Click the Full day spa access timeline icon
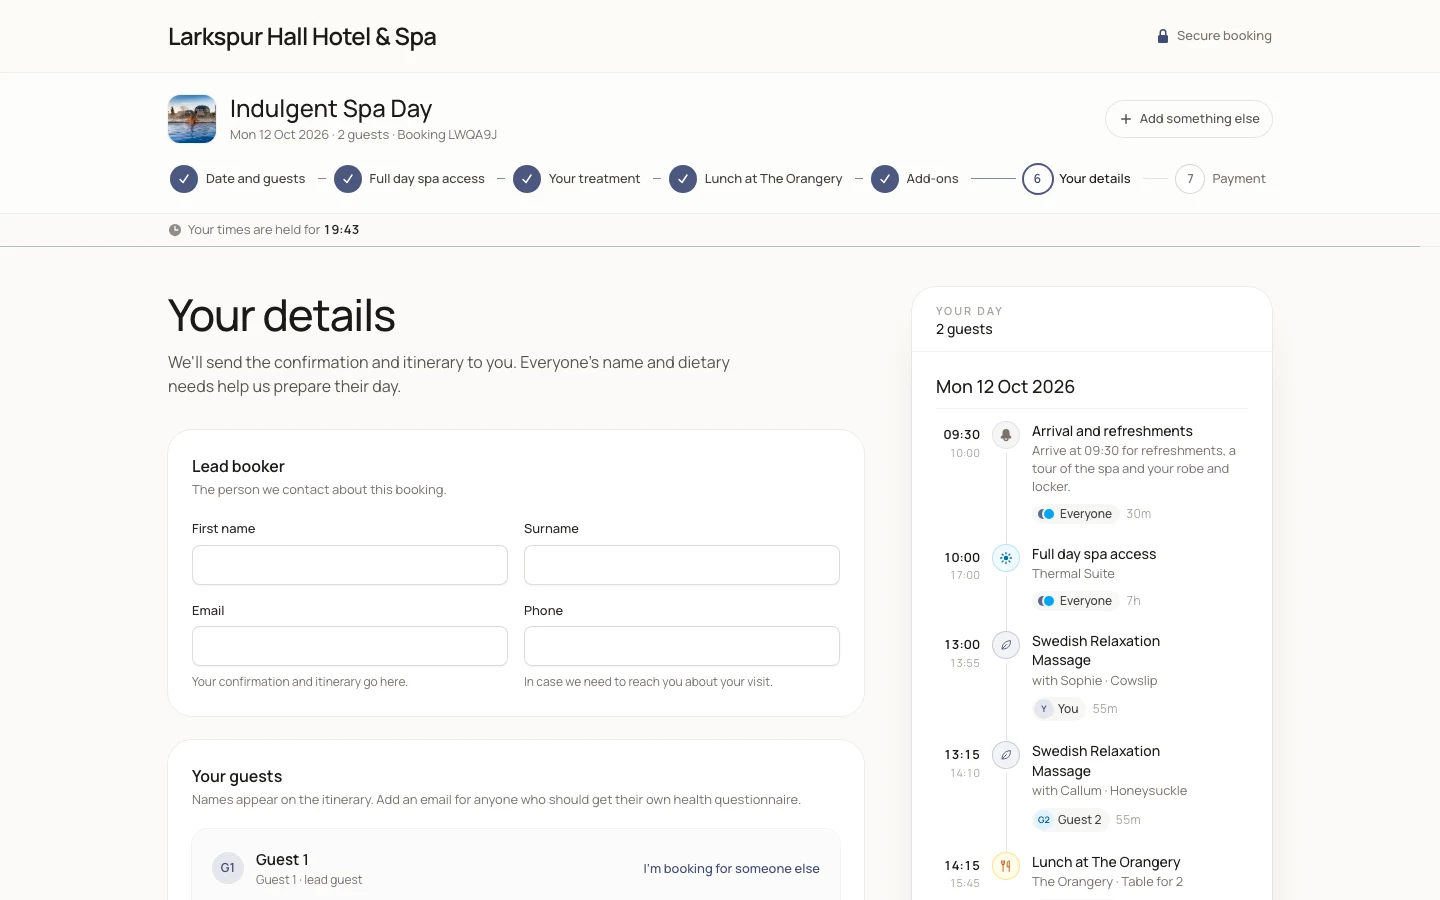This screenshot has width=1440, height=900. [x=1006, y=558]
